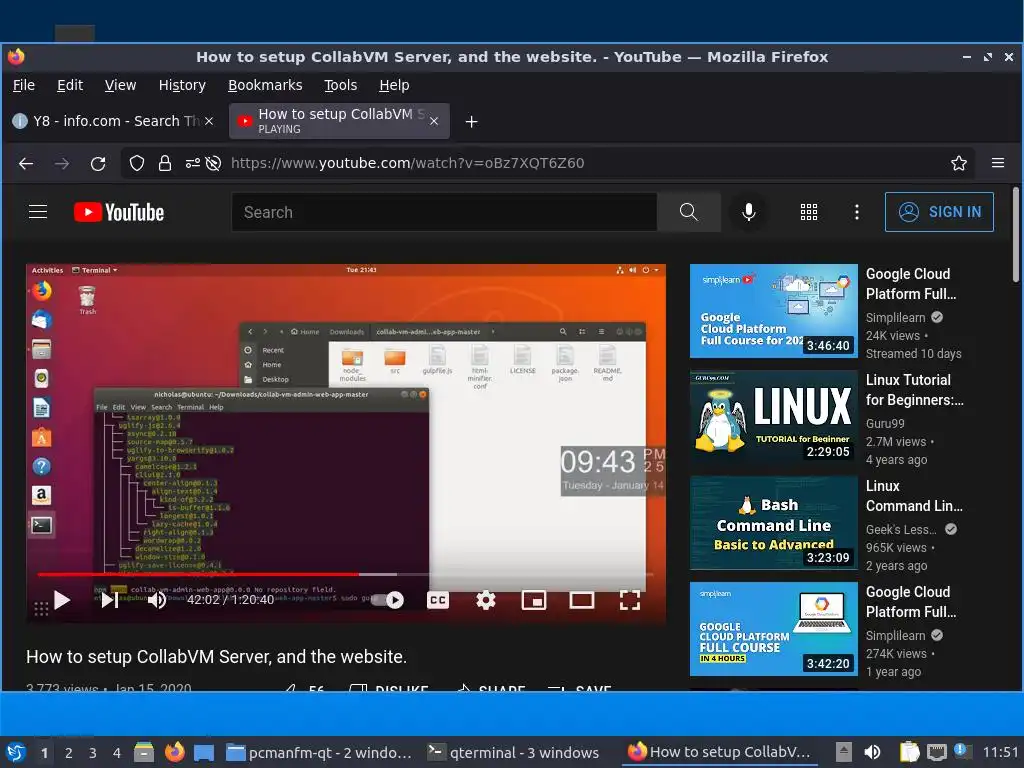Screen dimensions: 1024x768
Task: Open Firefox application menu
Action: [x=997, y=163]
